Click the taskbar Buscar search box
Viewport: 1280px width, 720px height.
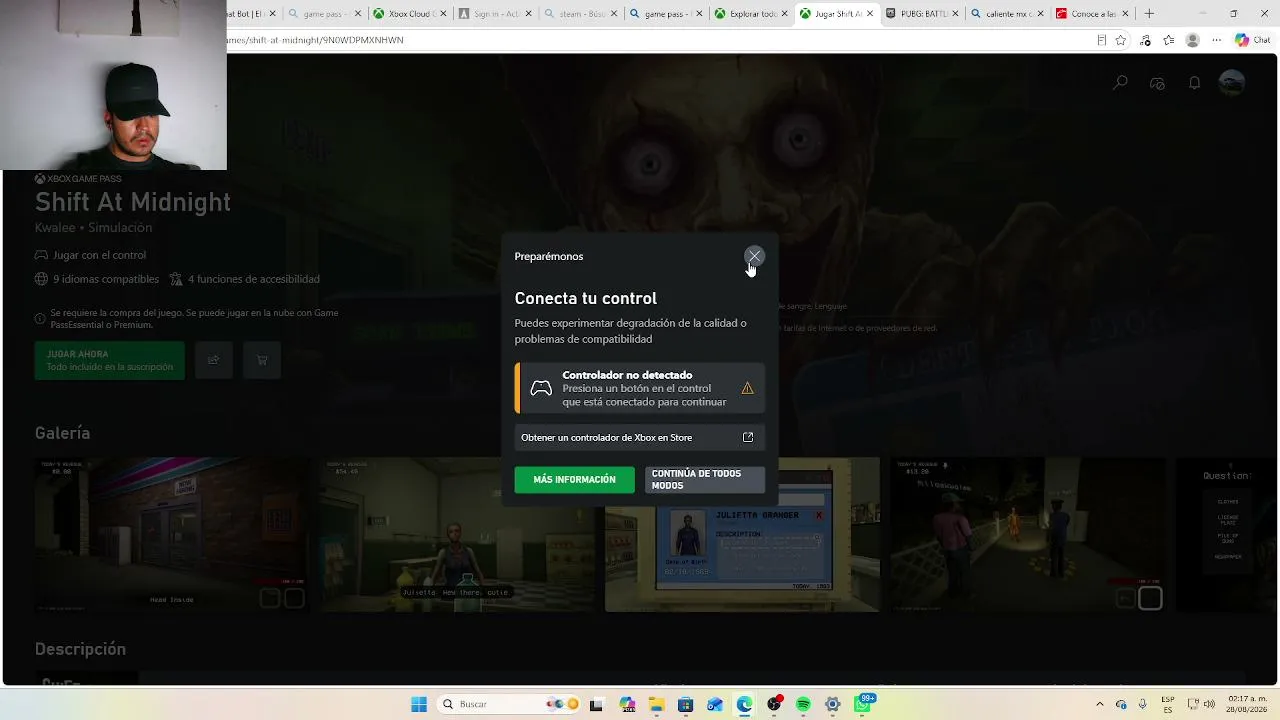click(510, 704)
